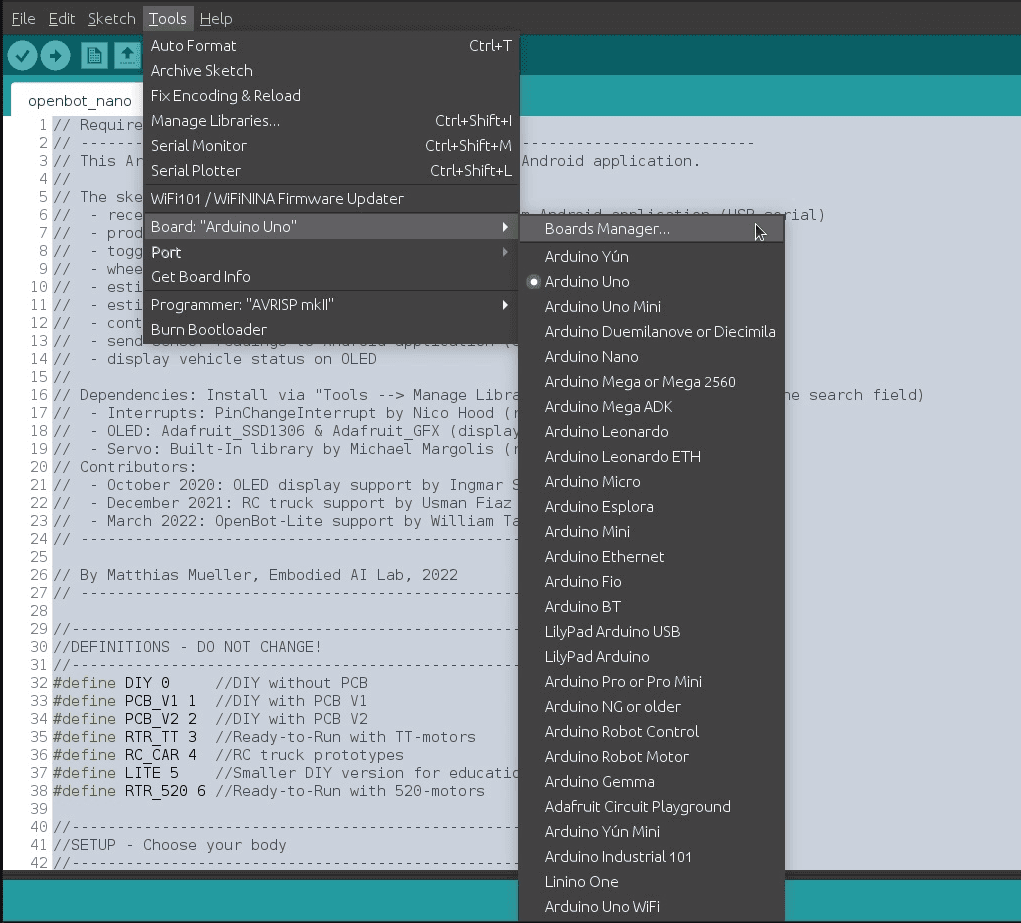Select the Arduino Leonardo board
Viewport: 1021px width, 923px height.
(652, 432)
